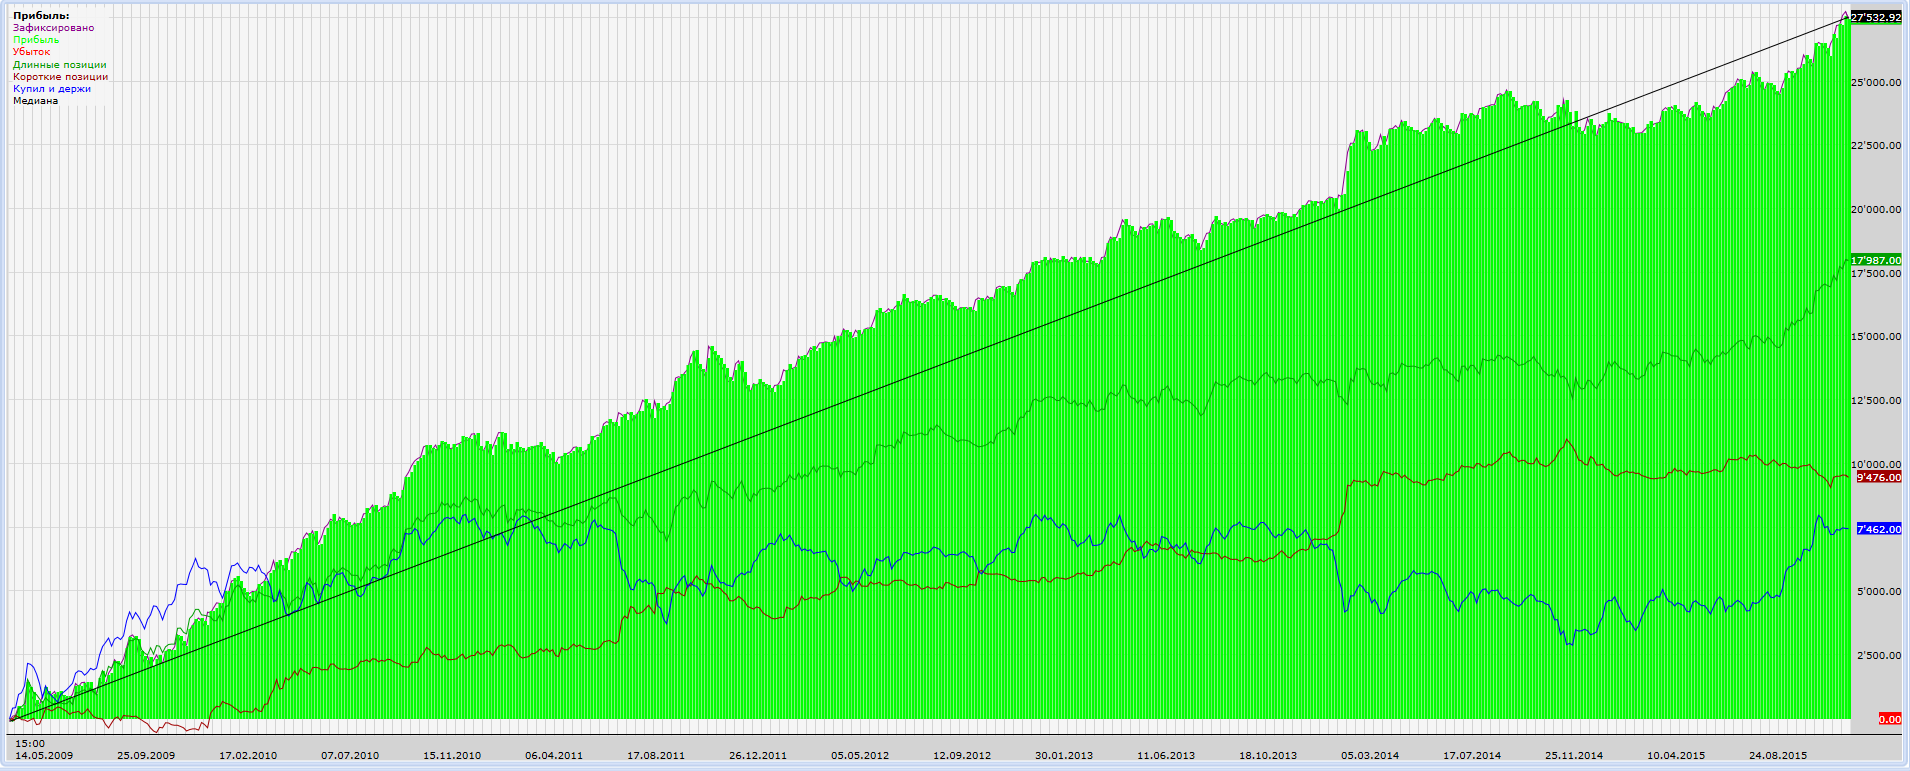Select the 17'500.00 axis label
The height and width of the screenshot is (771, 1910).
[x=1877, y=274]
